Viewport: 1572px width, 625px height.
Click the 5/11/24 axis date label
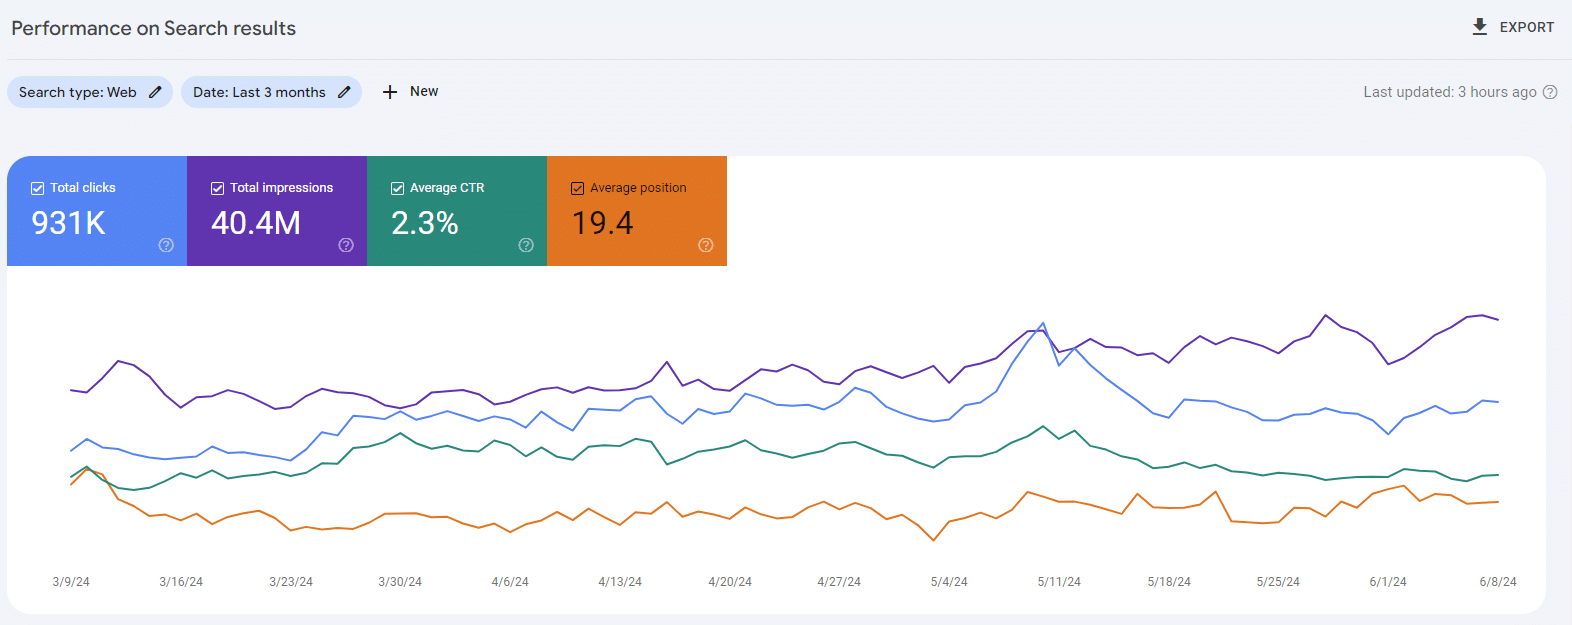coord(1059,582)
